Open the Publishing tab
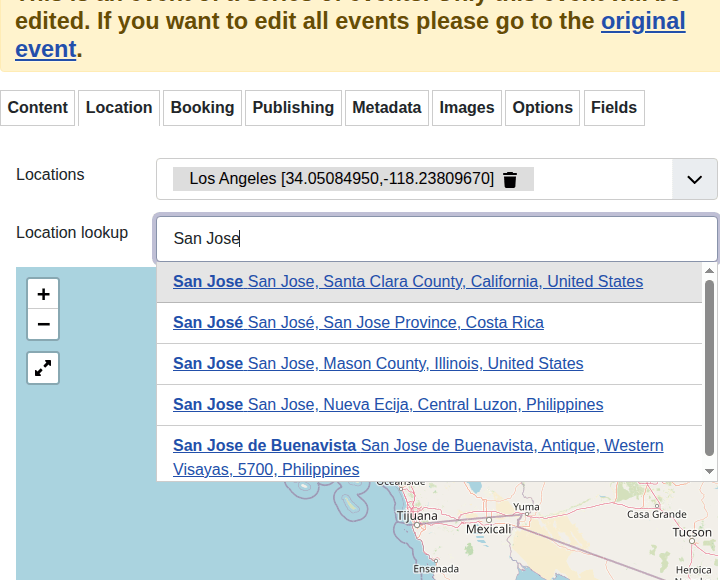 point(293,108)
